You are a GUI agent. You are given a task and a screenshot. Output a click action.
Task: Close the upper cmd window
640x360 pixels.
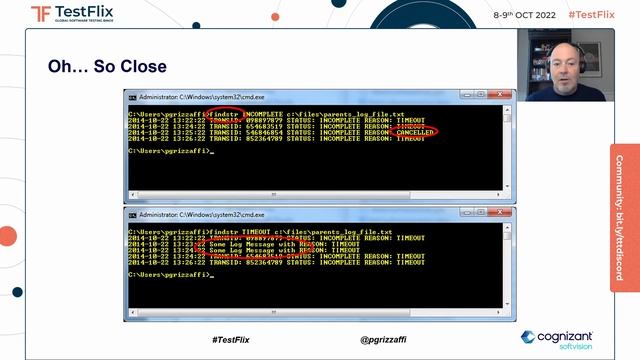500,95
